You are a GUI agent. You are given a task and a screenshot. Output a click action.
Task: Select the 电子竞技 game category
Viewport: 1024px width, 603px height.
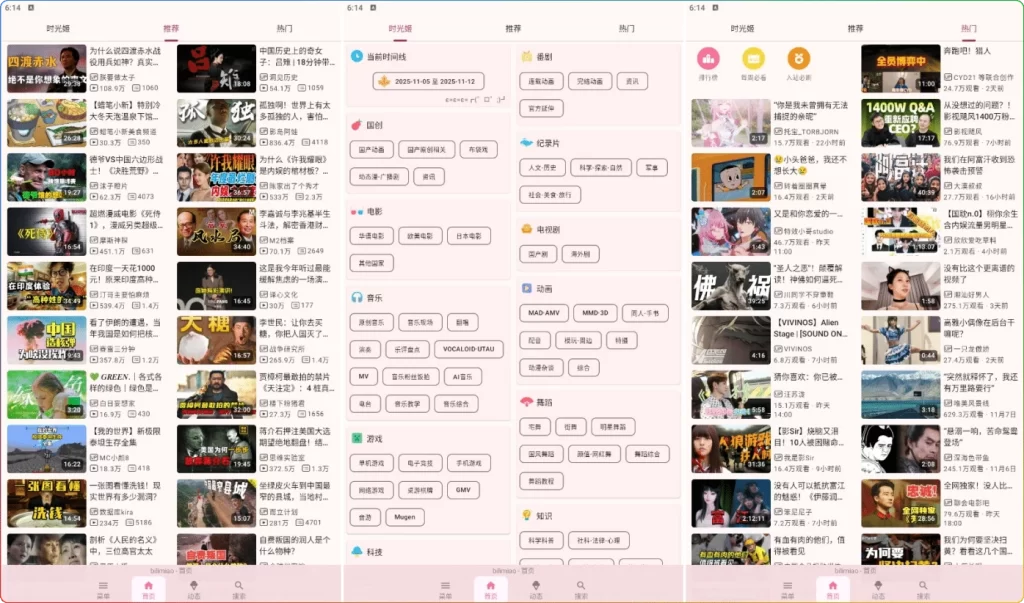pyautogui.click(x=420, y=463)
